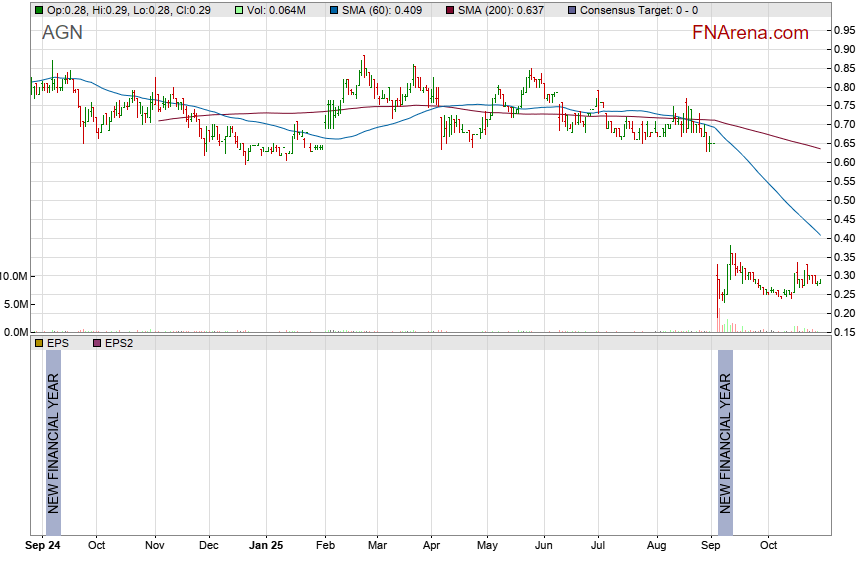Click the 10.0M volume axis label

point(15,276)
